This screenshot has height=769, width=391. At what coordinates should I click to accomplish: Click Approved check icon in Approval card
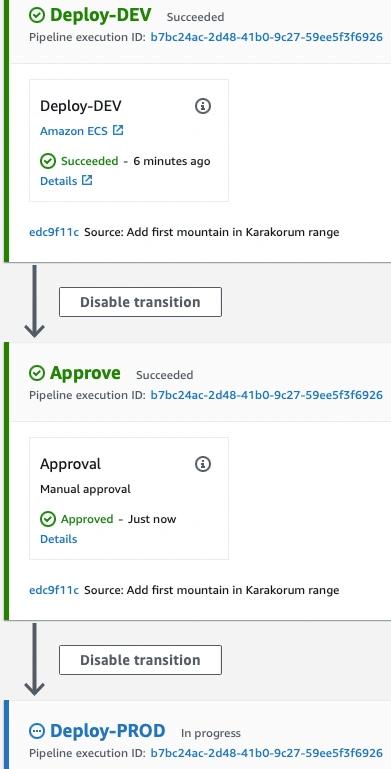coord(48,519)
